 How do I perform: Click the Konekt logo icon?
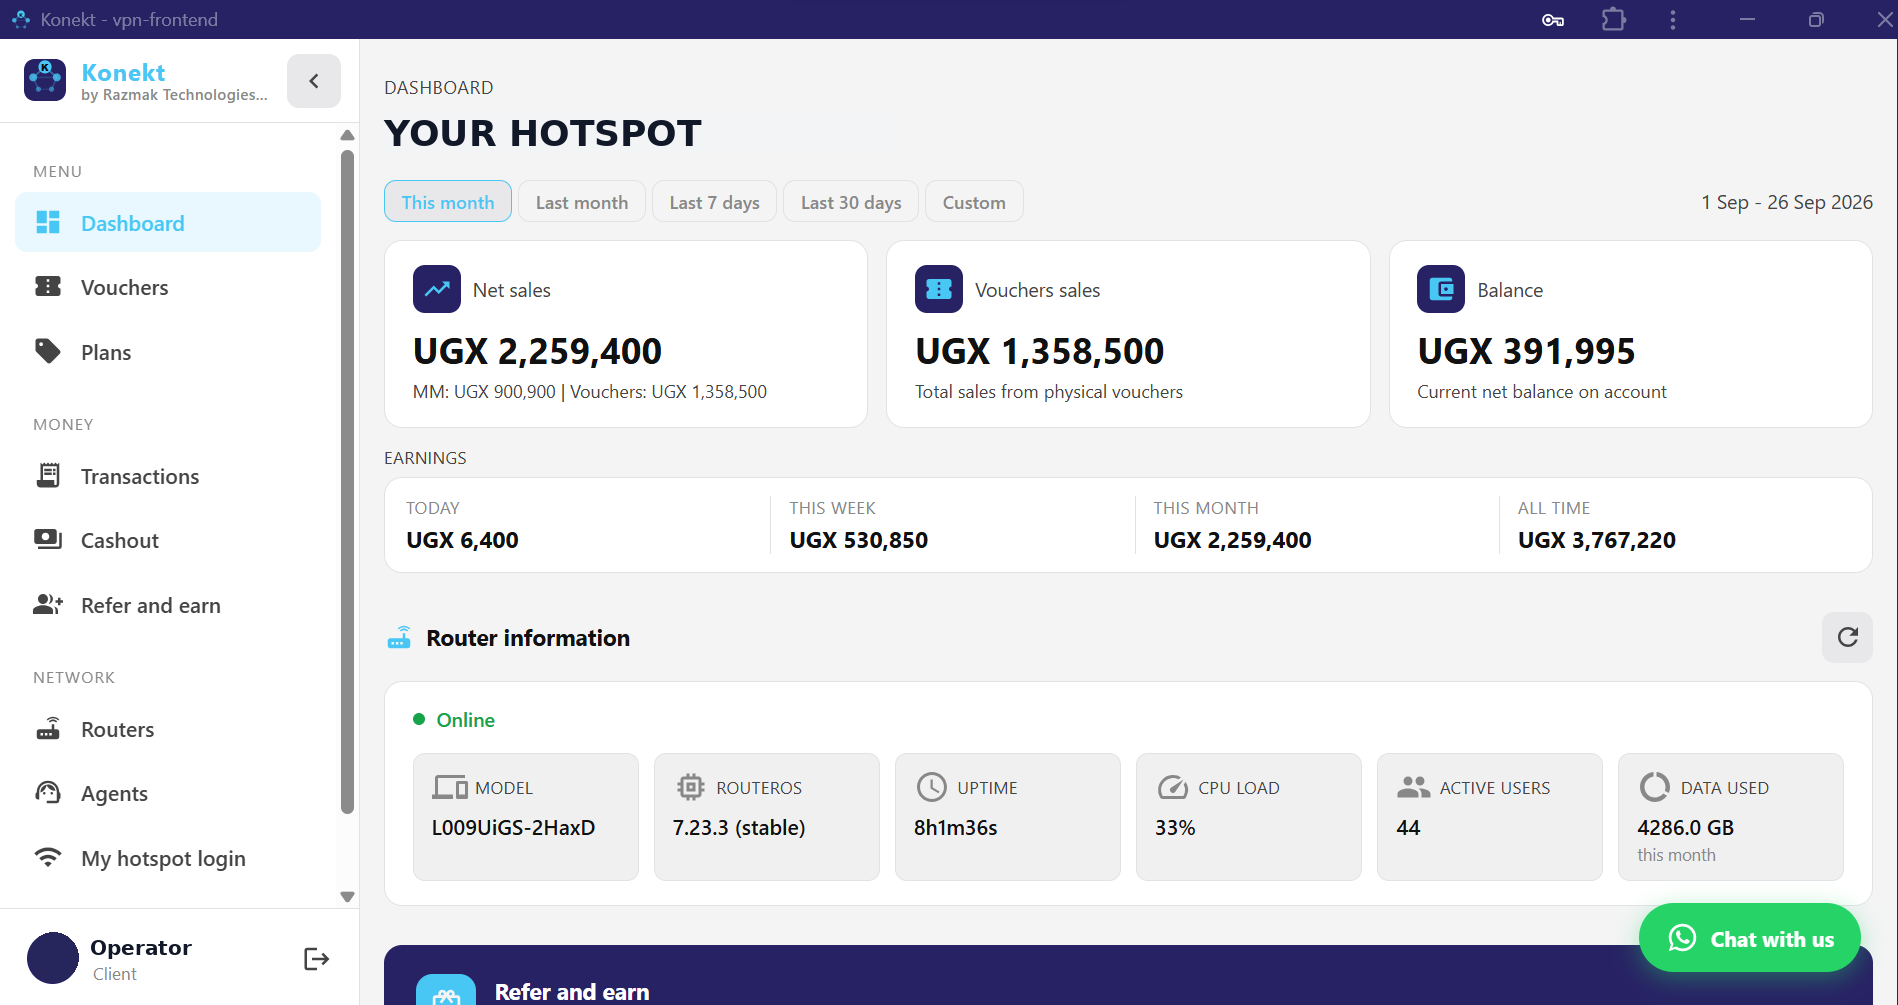(45, 80)
